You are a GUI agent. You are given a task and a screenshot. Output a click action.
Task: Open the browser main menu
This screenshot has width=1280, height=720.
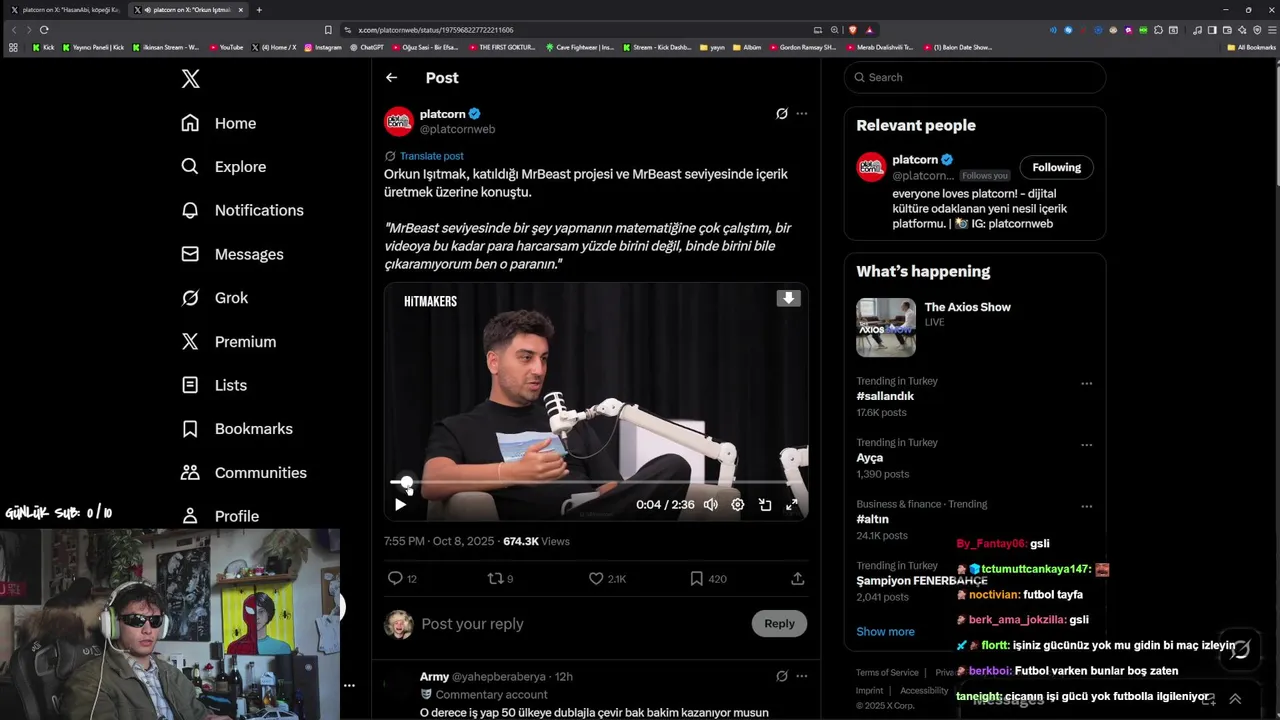coord(1270,30)
